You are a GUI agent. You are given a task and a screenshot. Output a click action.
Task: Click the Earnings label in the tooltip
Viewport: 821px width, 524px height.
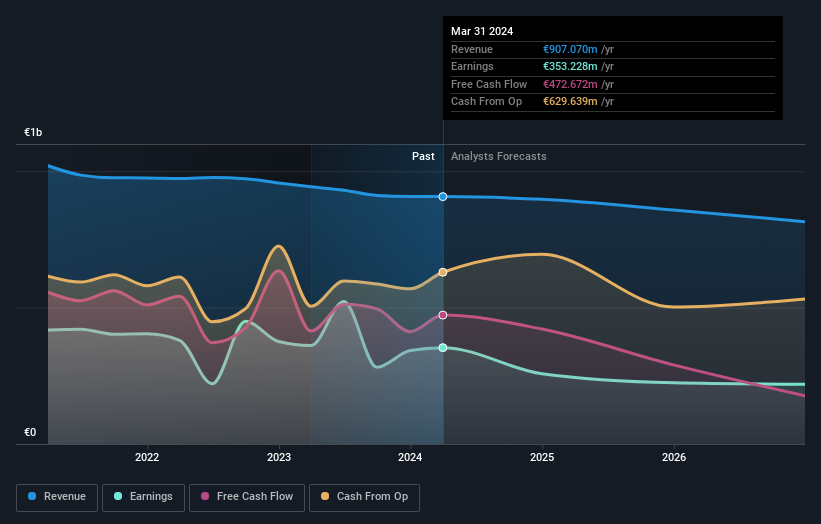pos(472,66)
